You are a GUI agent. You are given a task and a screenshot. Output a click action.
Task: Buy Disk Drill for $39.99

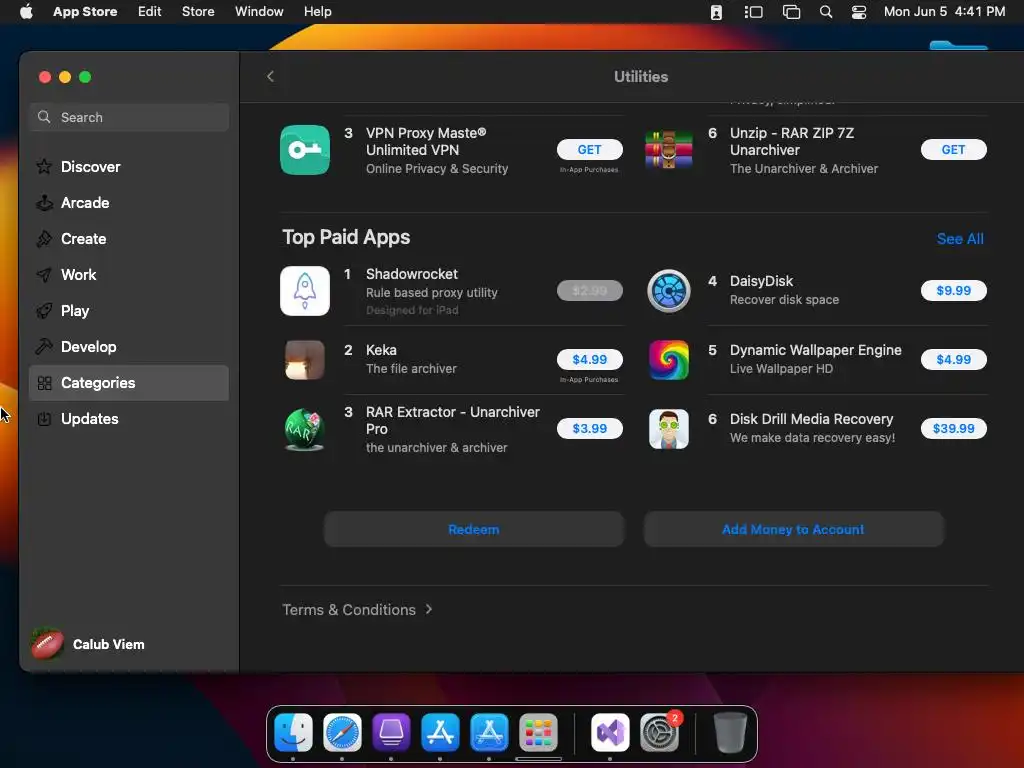953,428
